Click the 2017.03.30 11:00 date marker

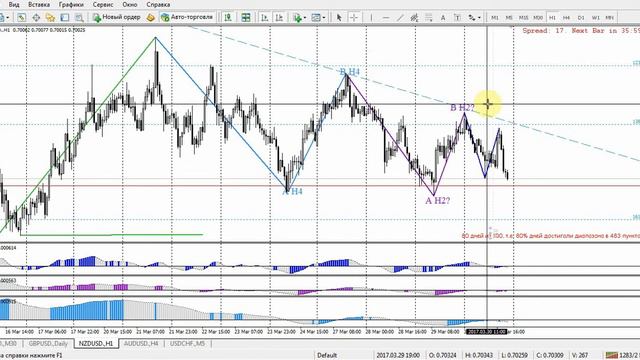click(487, 332)
